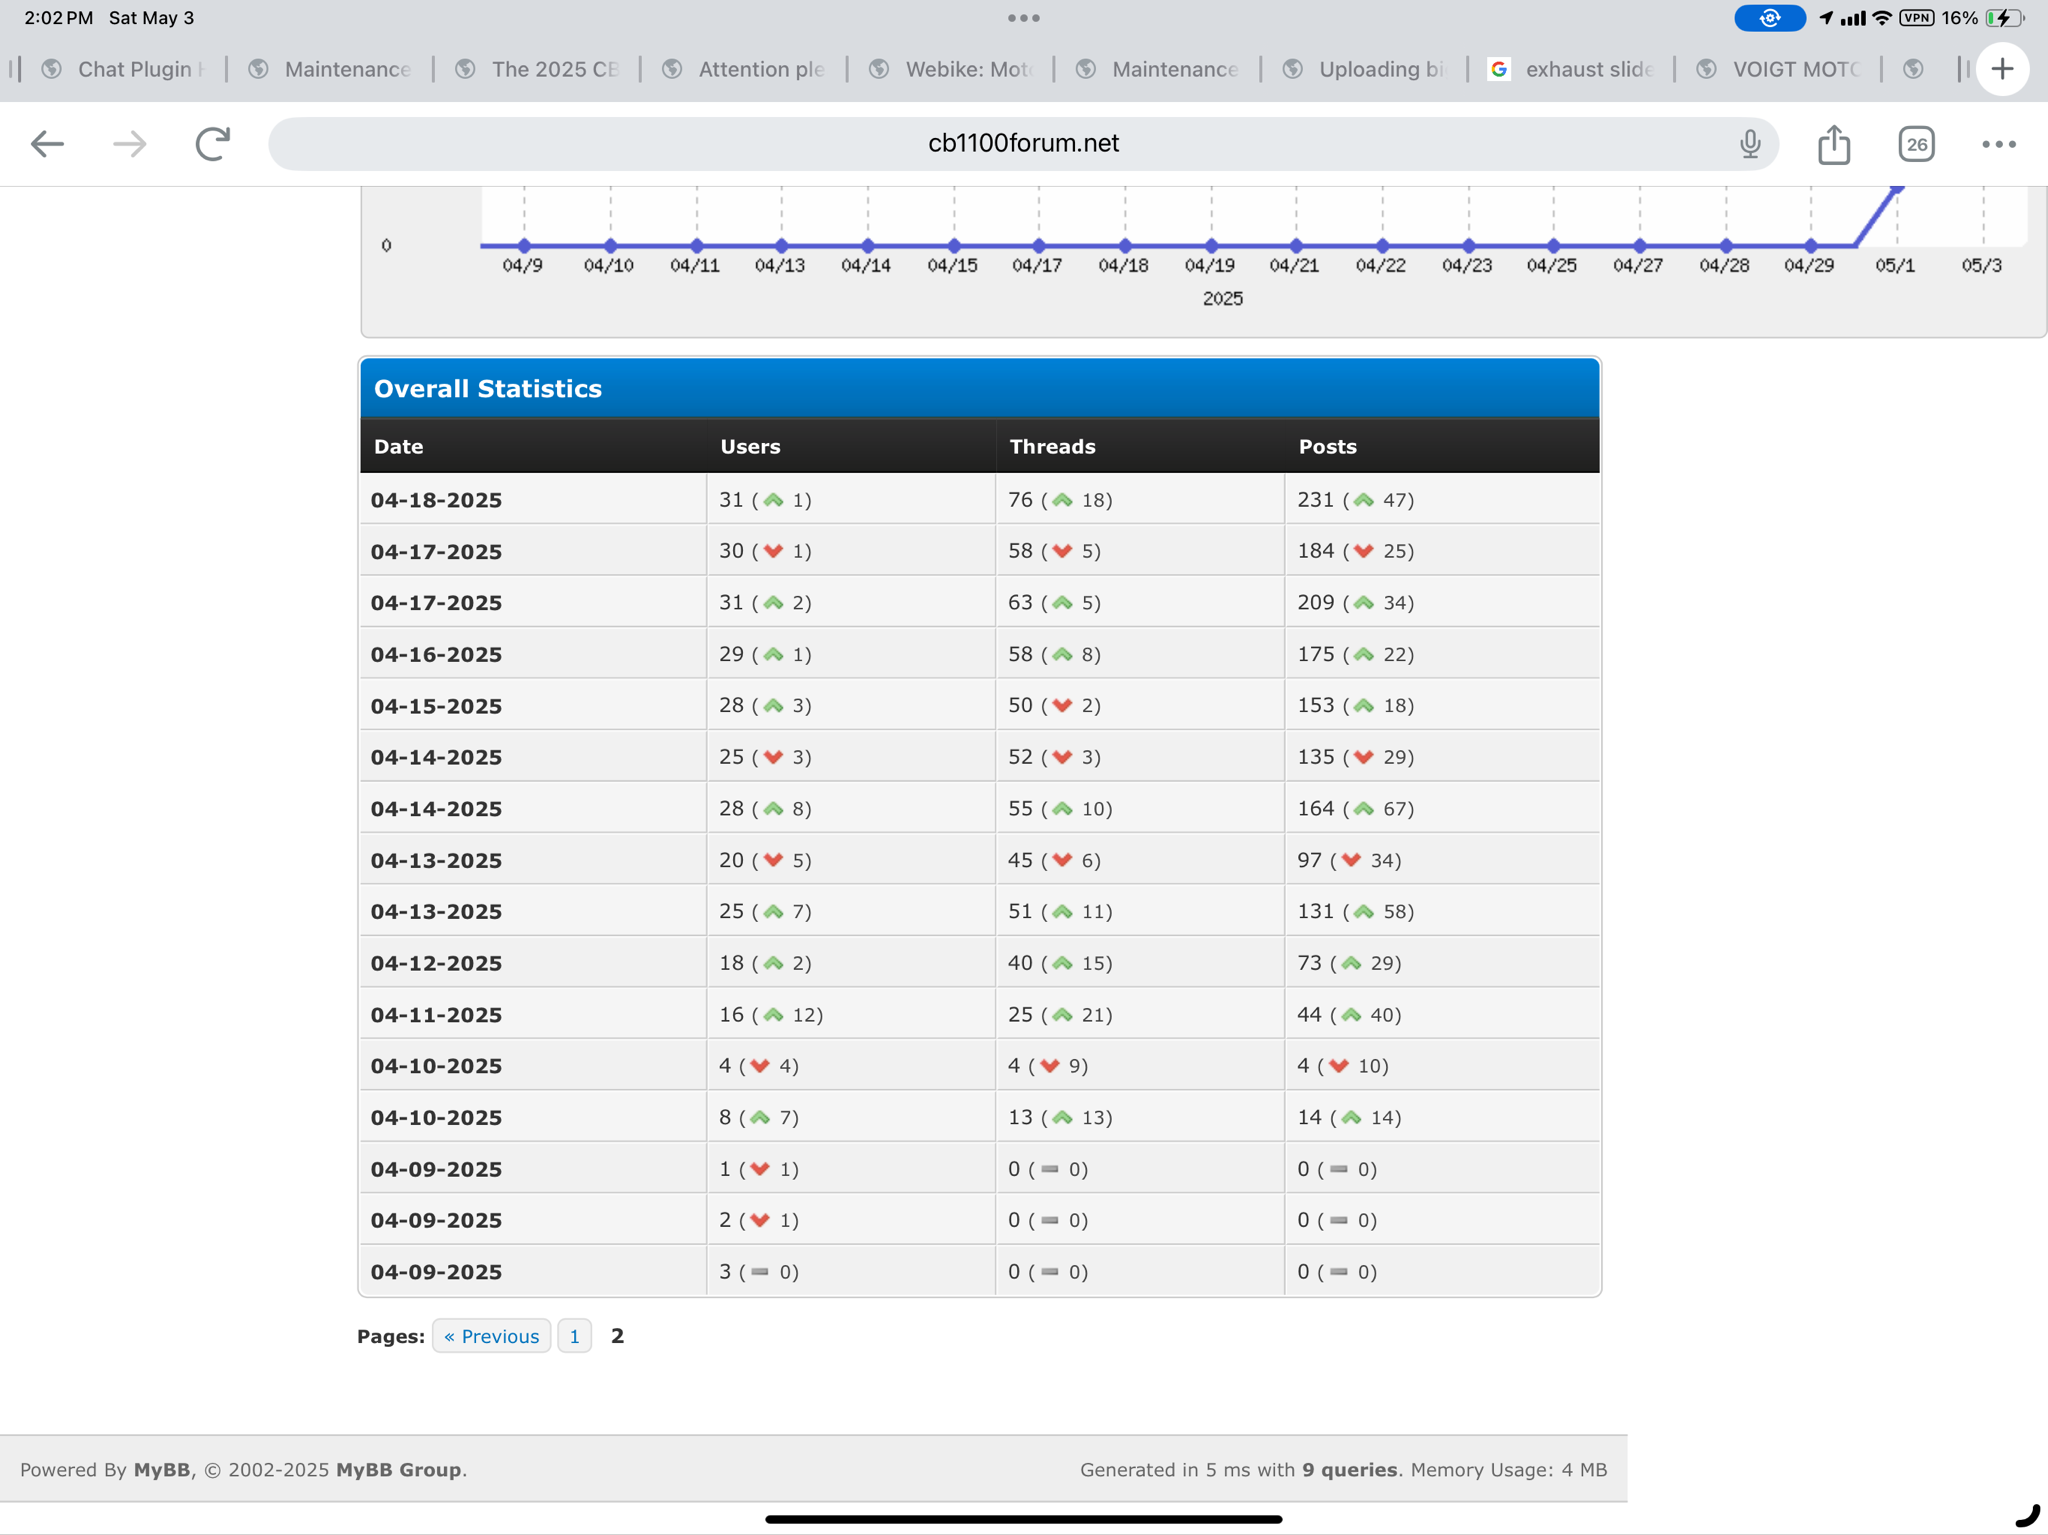Open the browser three-dot more menu
Image resolution: width=2048 pixels, height=1535 pixels.
(x=1998, y=144)
